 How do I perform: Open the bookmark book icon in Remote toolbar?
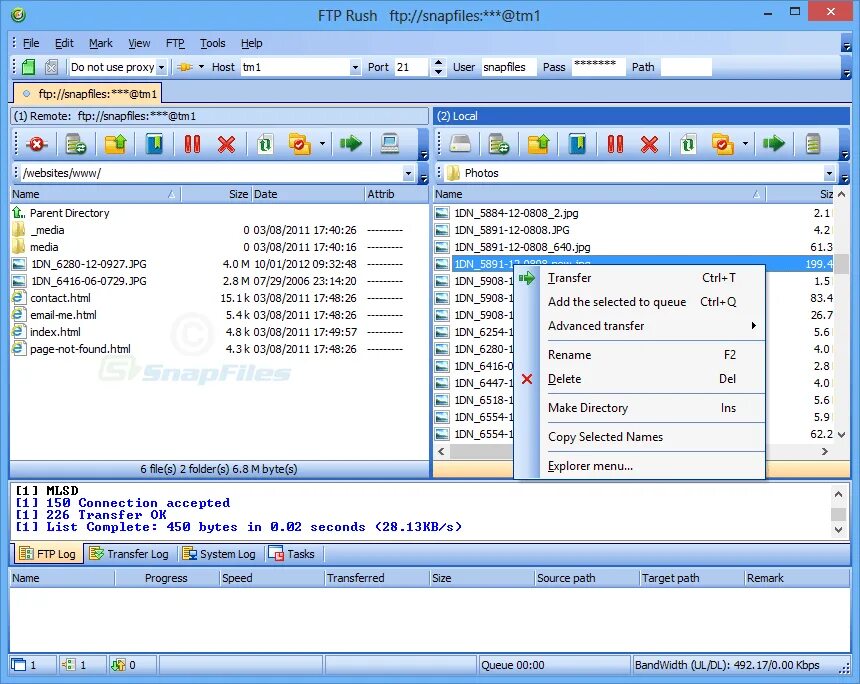[155, 144]
